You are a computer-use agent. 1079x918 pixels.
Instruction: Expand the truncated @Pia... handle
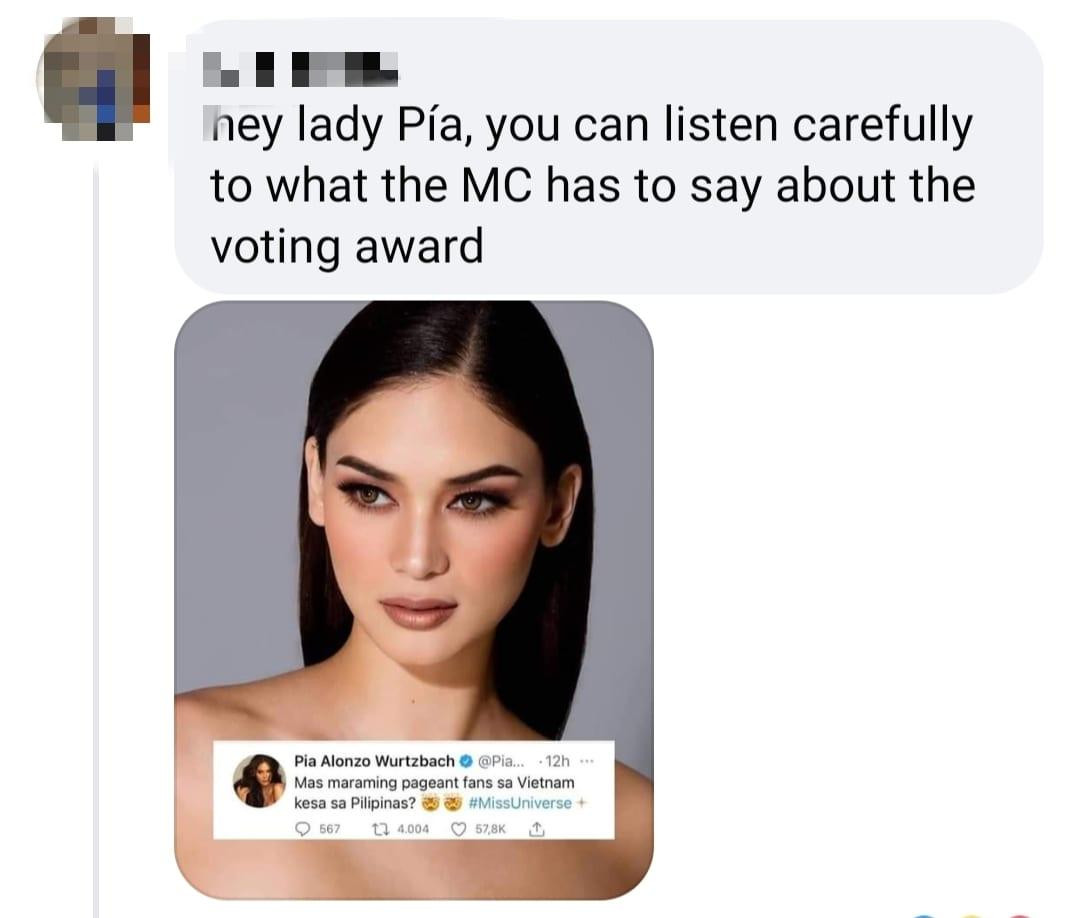coord(501,760)
